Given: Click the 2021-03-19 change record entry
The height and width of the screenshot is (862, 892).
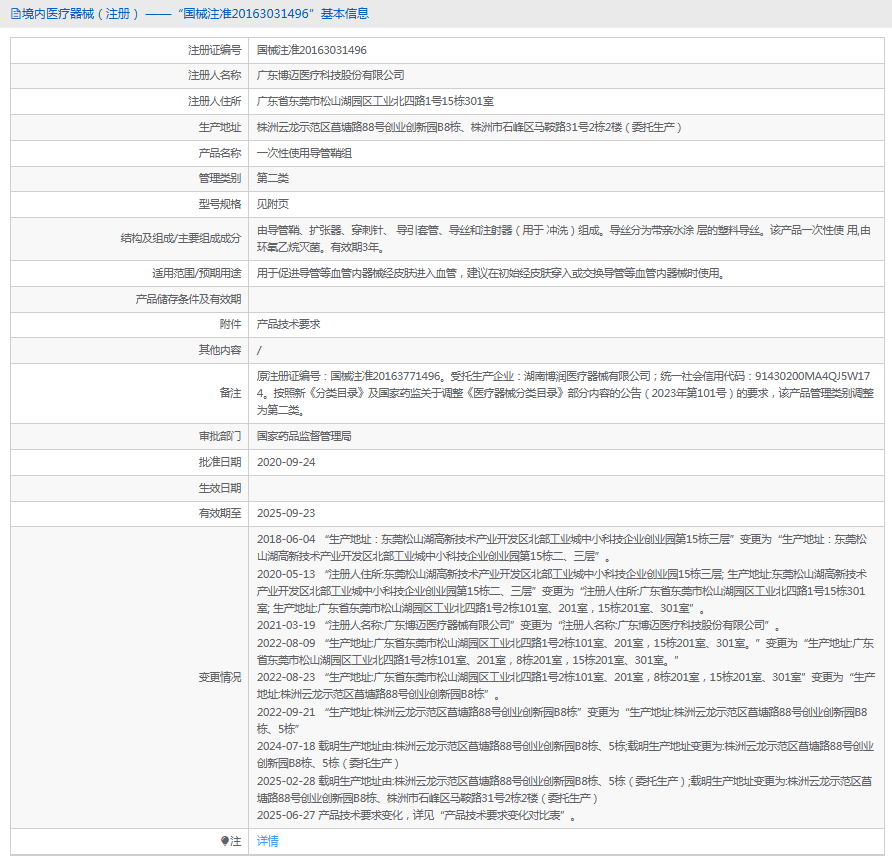Looking at the screenshot, I should 518,625.
